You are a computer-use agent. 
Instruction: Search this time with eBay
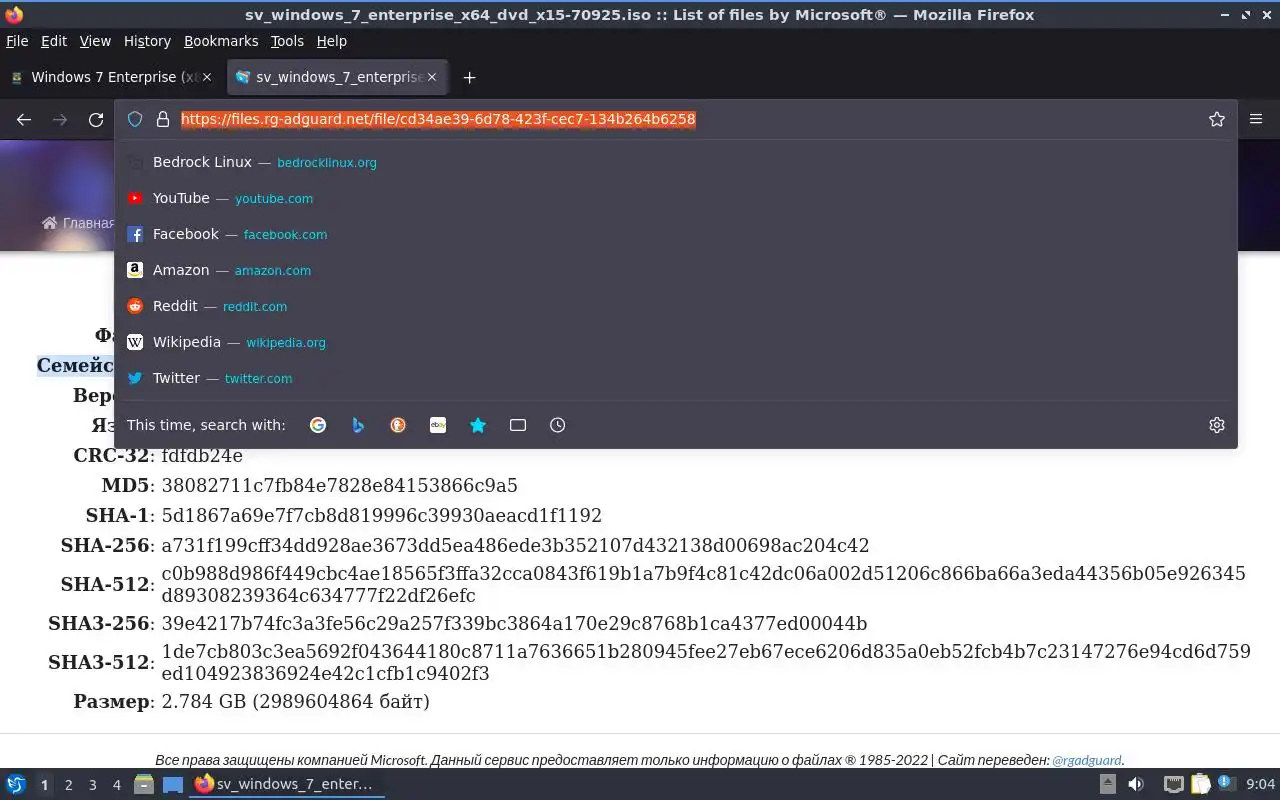pos(438,425)
